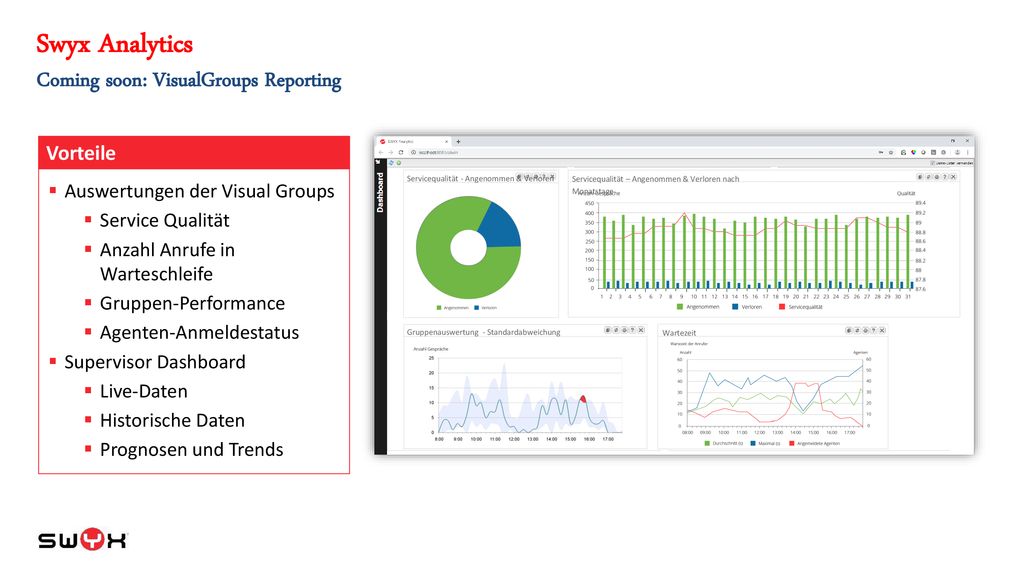Open settings gear of Gruppenauswertung widget

click(624, 330)
